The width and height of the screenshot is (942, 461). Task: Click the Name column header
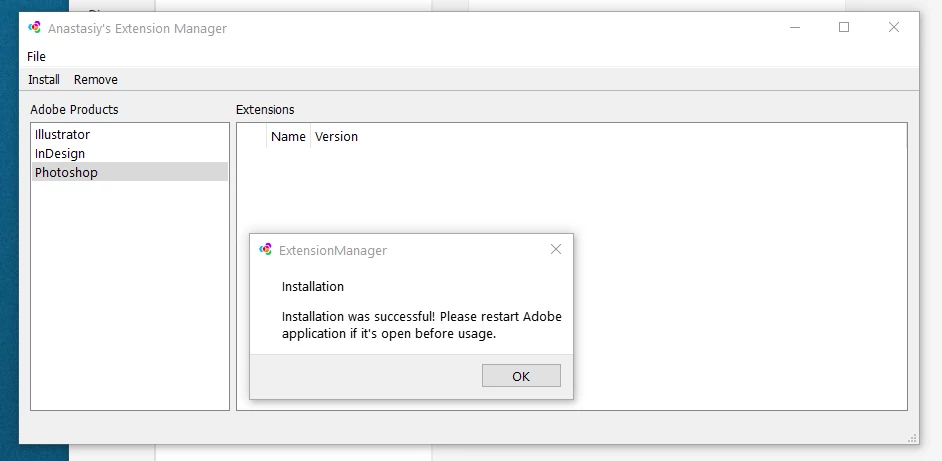pyautogui.click(x=288, y=136)
